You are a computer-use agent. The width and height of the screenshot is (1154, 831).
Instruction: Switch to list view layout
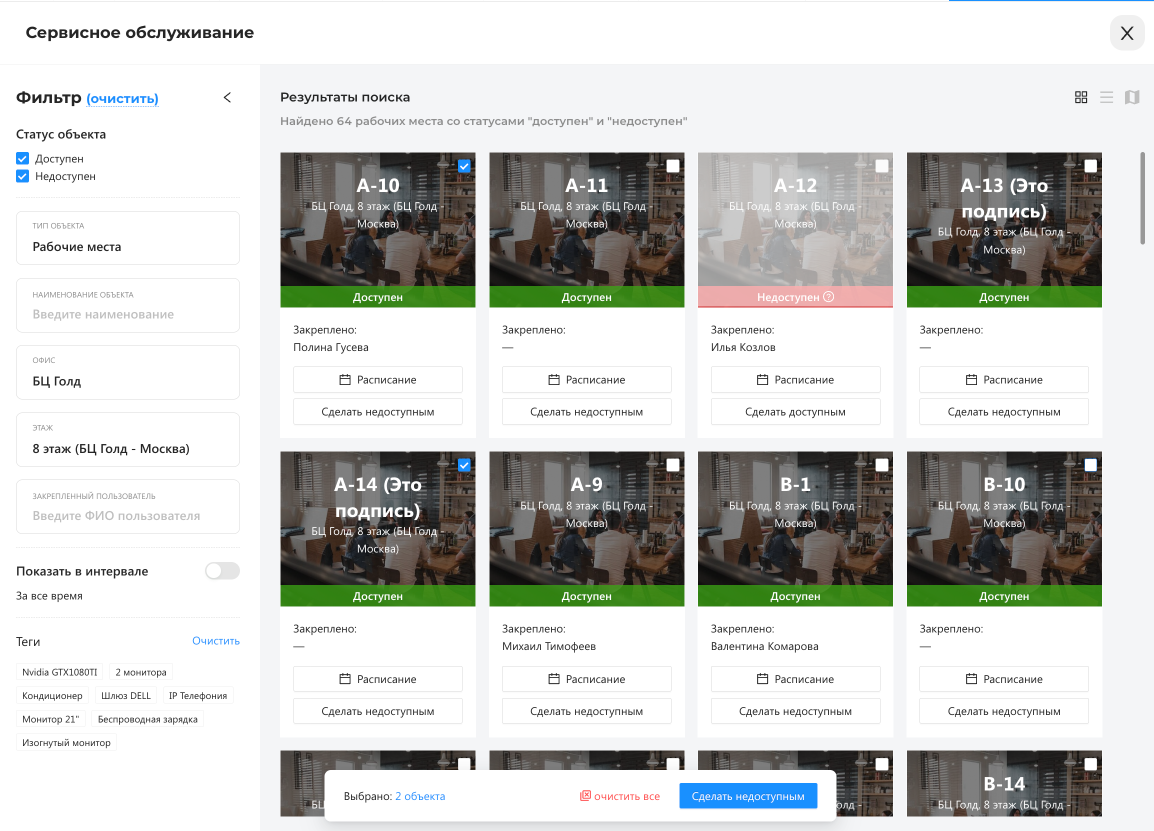click(x=1106, y=97)
